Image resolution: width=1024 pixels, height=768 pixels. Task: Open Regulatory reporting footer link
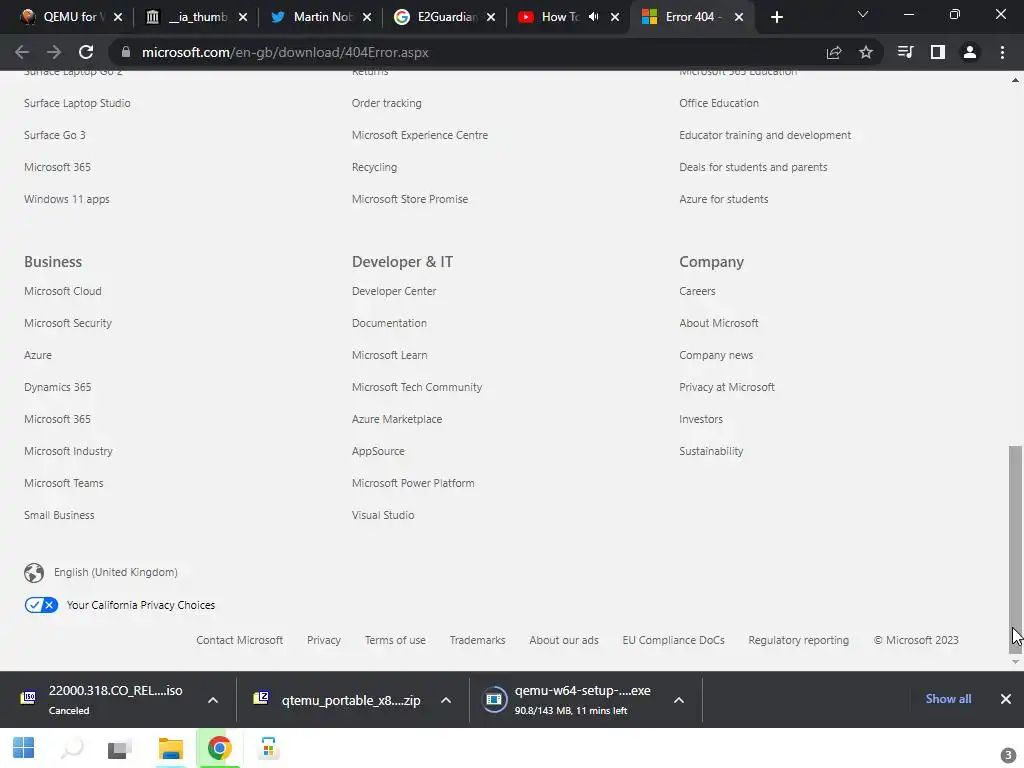pos(799,641)
